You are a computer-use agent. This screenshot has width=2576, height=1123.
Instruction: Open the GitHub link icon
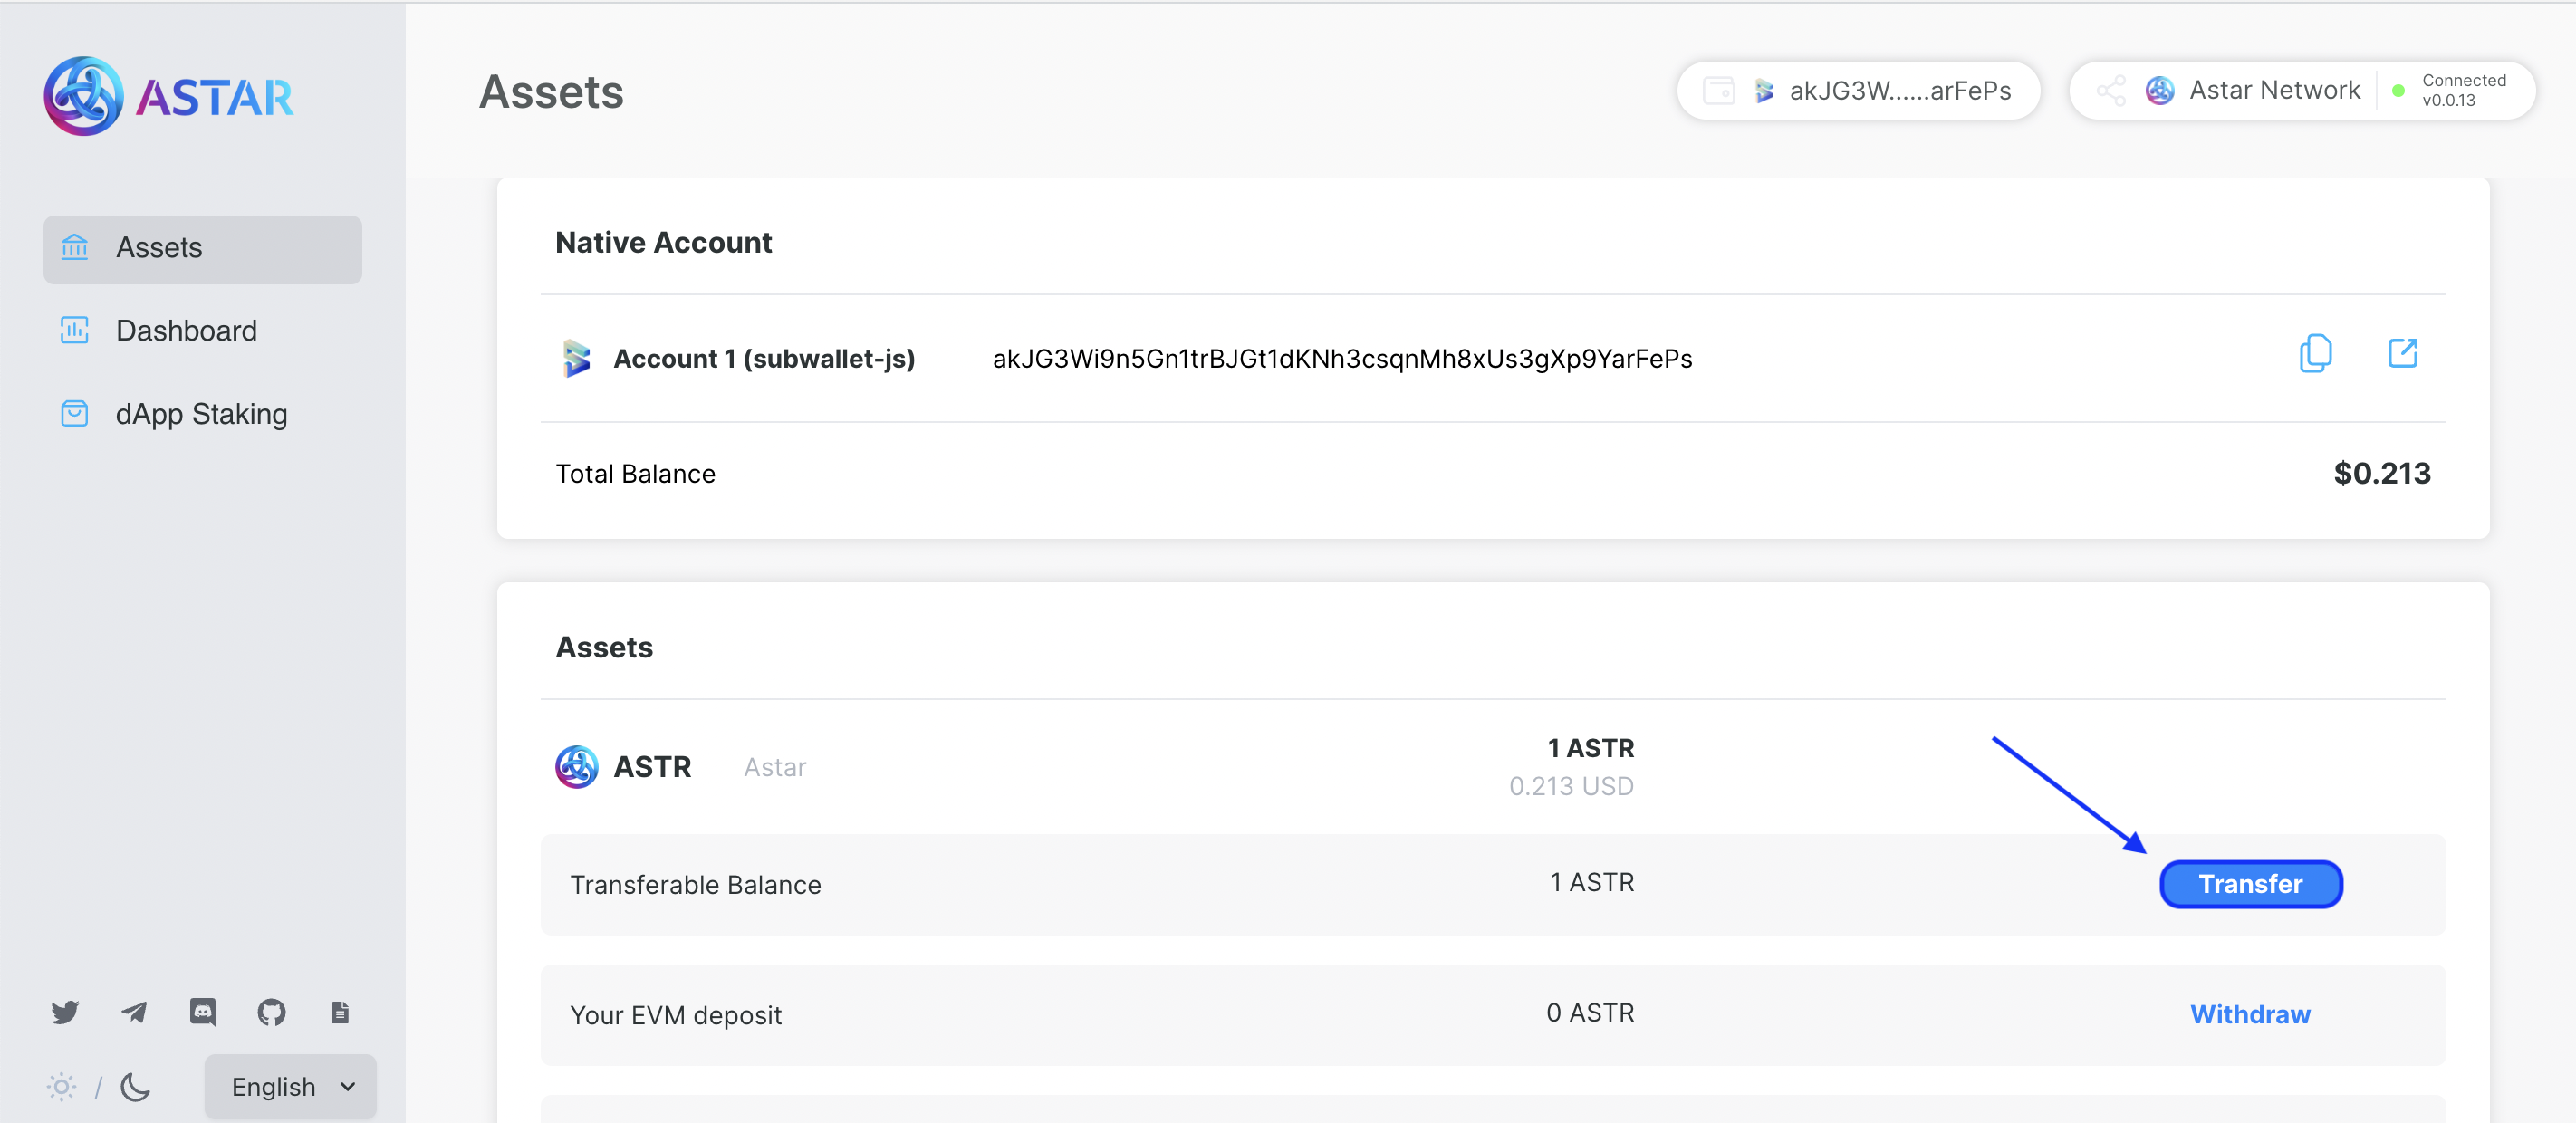point(271,1012)
